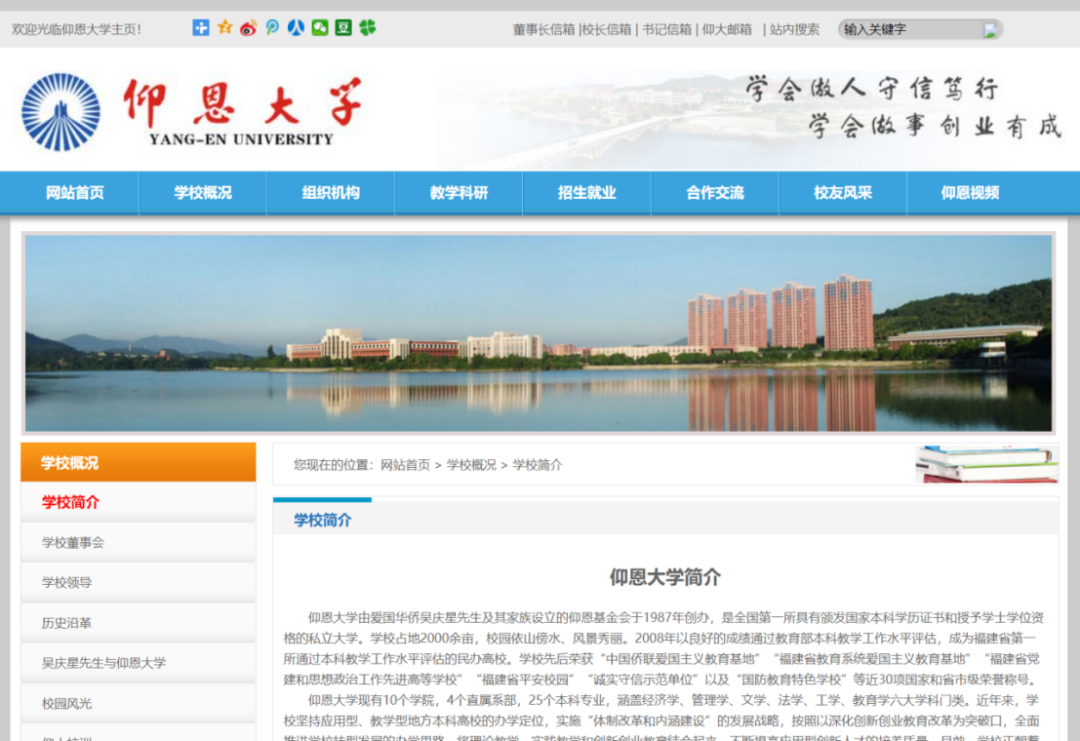Click the campus lake banner image

click(539, 333)
